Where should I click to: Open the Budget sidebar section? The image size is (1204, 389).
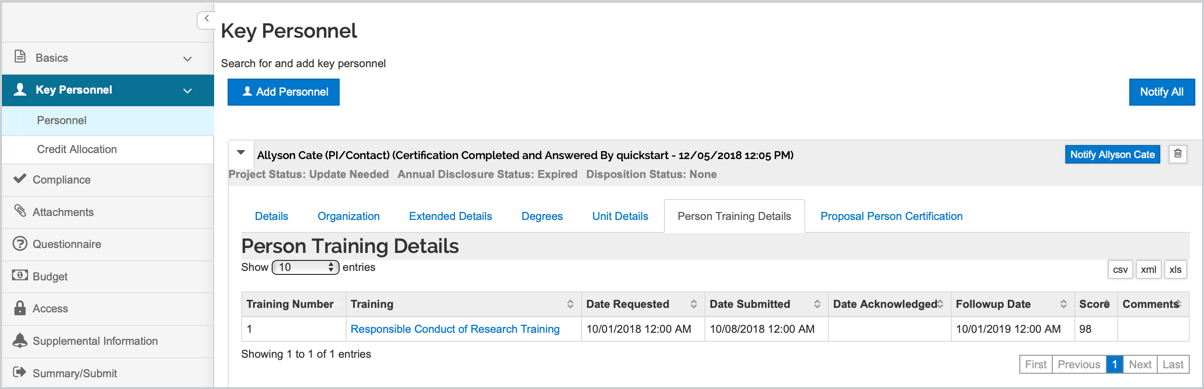pyautogui.click(x=107, y=276)
